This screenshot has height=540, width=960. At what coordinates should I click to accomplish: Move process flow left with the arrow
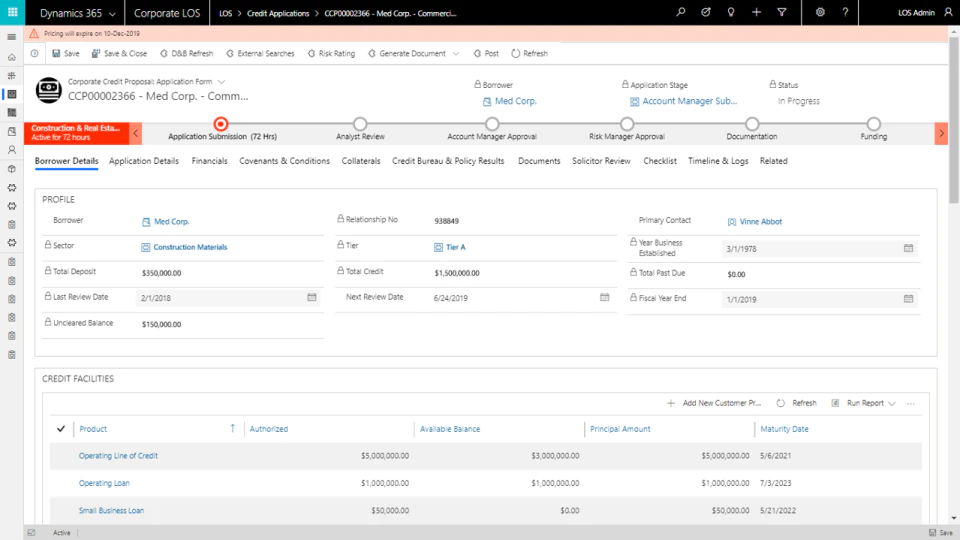point(136,133)
